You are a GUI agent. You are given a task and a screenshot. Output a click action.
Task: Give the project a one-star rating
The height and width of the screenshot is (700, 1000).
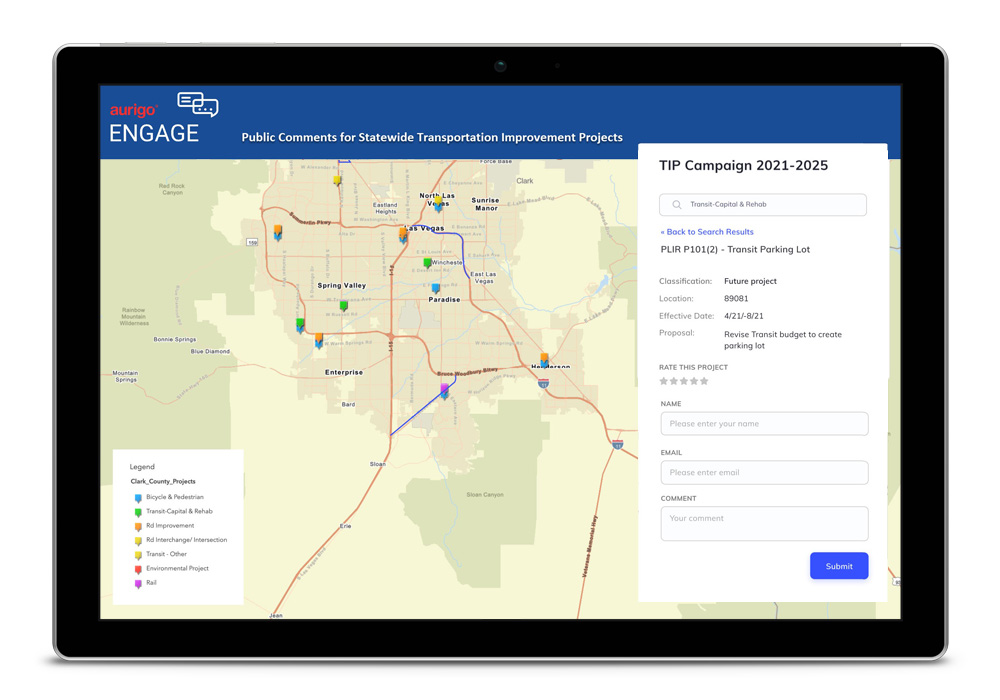point(664,380)
